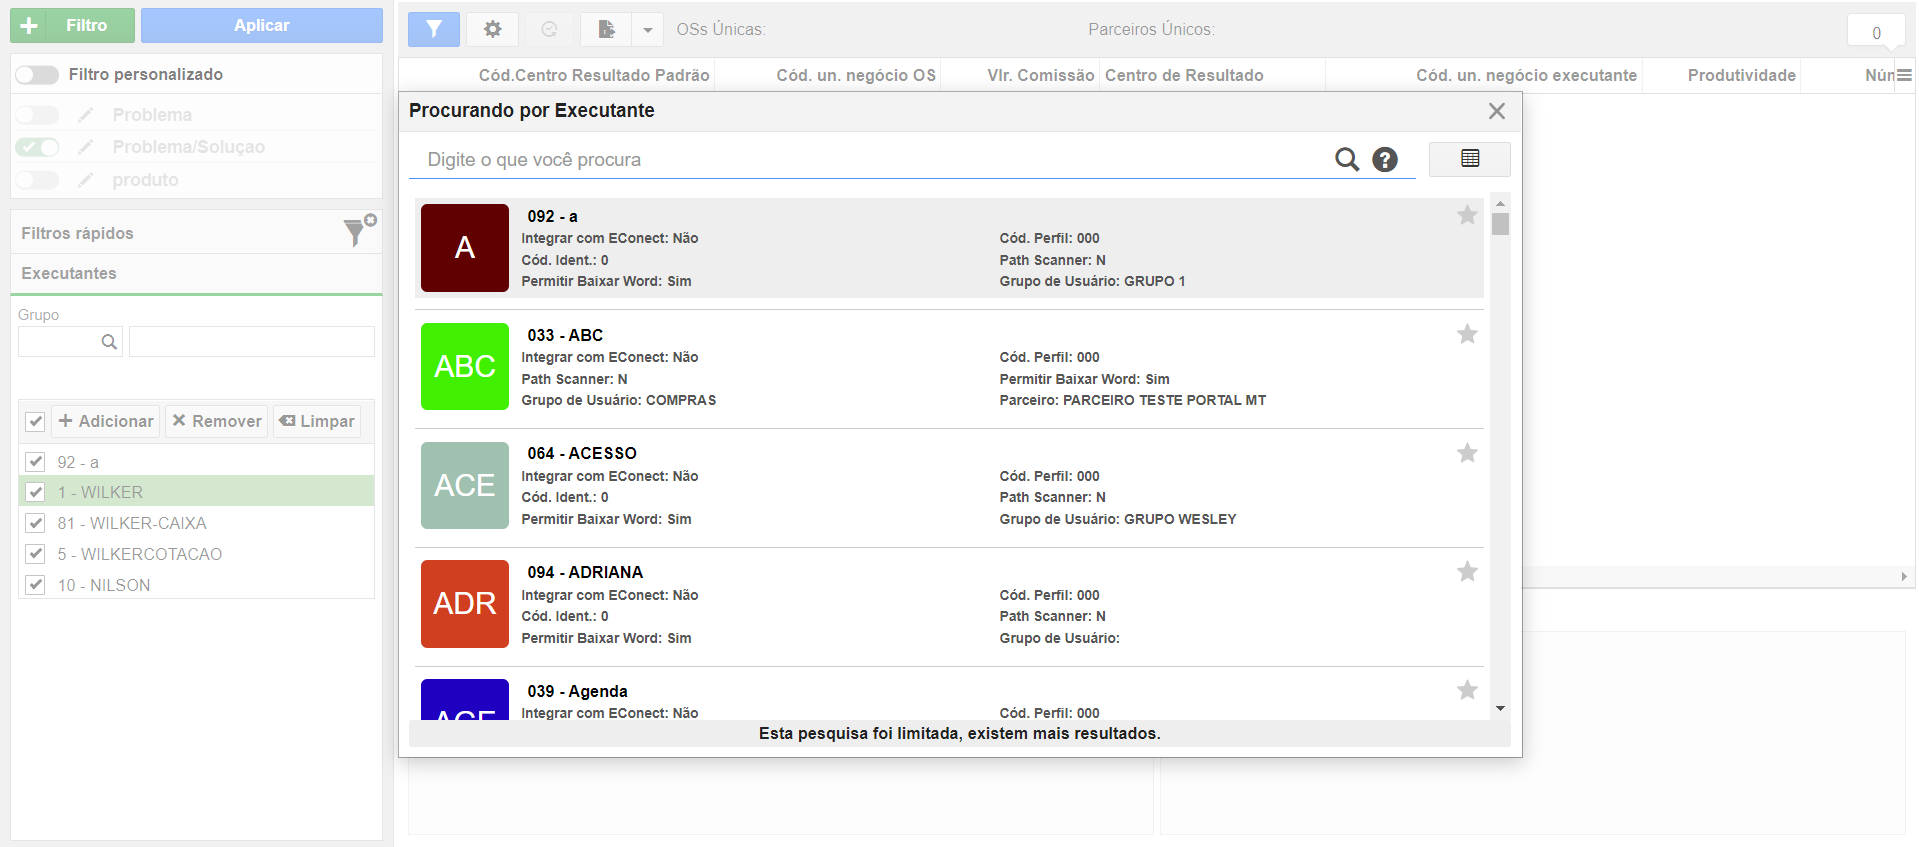Screen dimensions: 1919x847
Task: Sort by Centro de Resultado column
Action: click(x=1184, y=75)
